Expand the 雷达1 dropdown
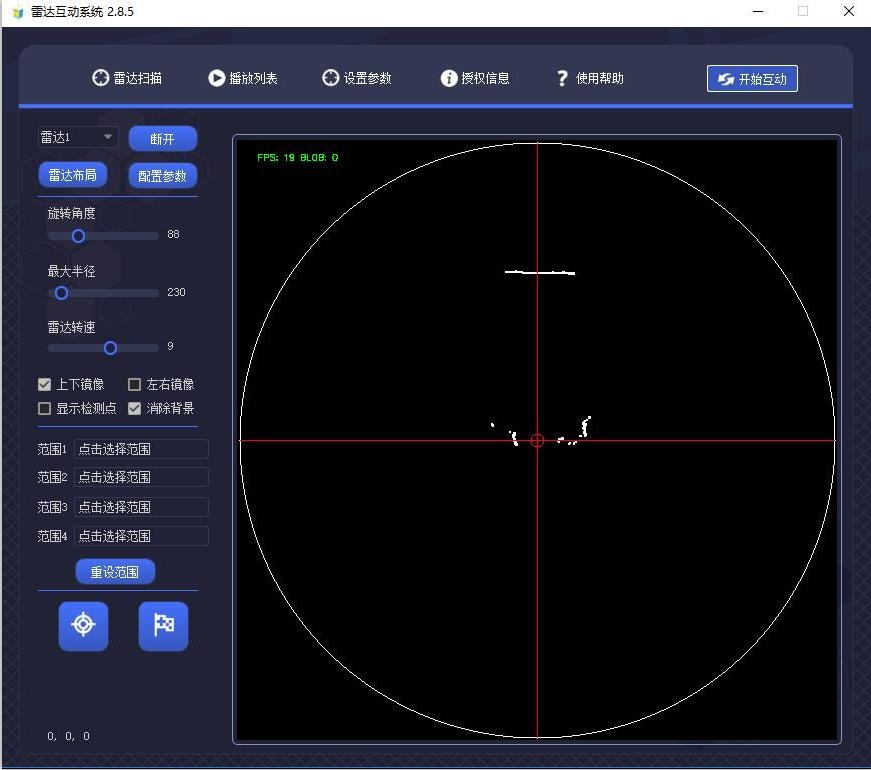 (108, 137)
